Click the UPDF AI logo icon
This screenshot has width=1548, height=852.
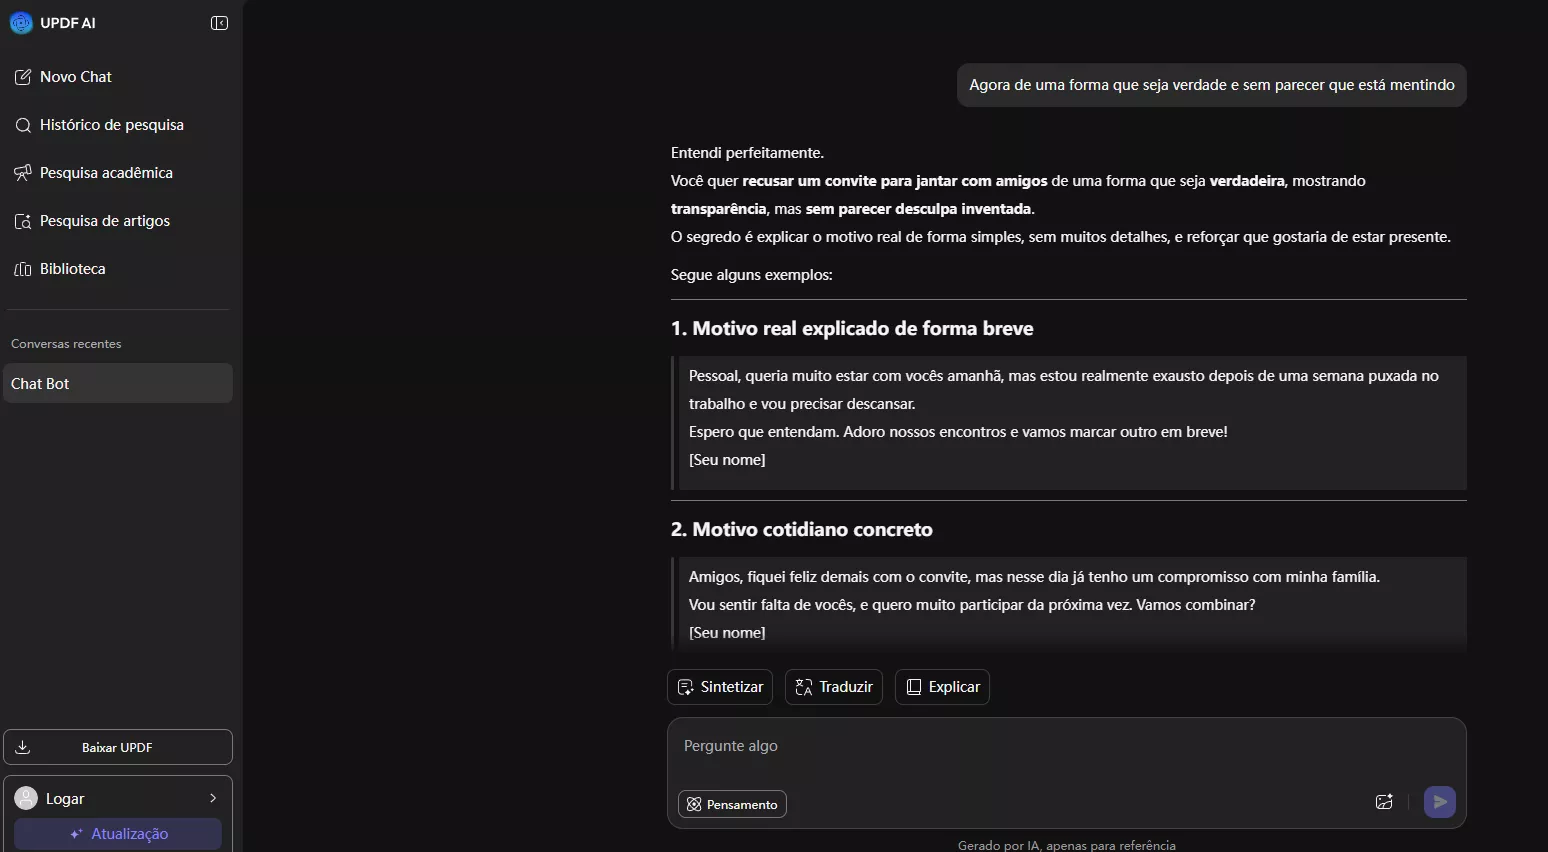[21, 23]
